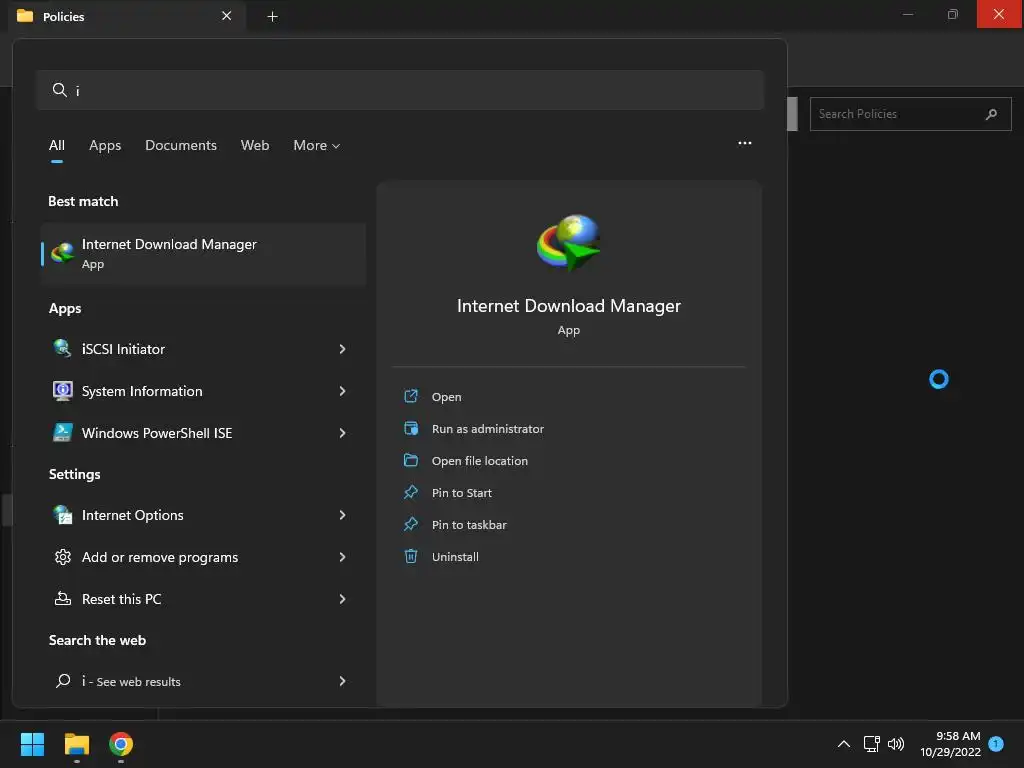The height and width of the screenshot is (768, 1024).
Task: Open a new tab with plus button
Action: [272, 16]
